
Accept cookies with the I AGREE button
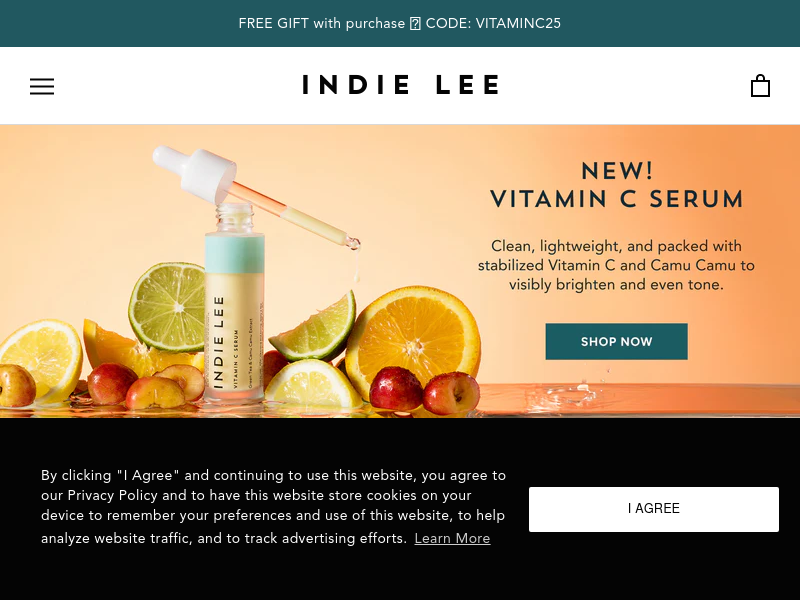[x=654, y=509]
